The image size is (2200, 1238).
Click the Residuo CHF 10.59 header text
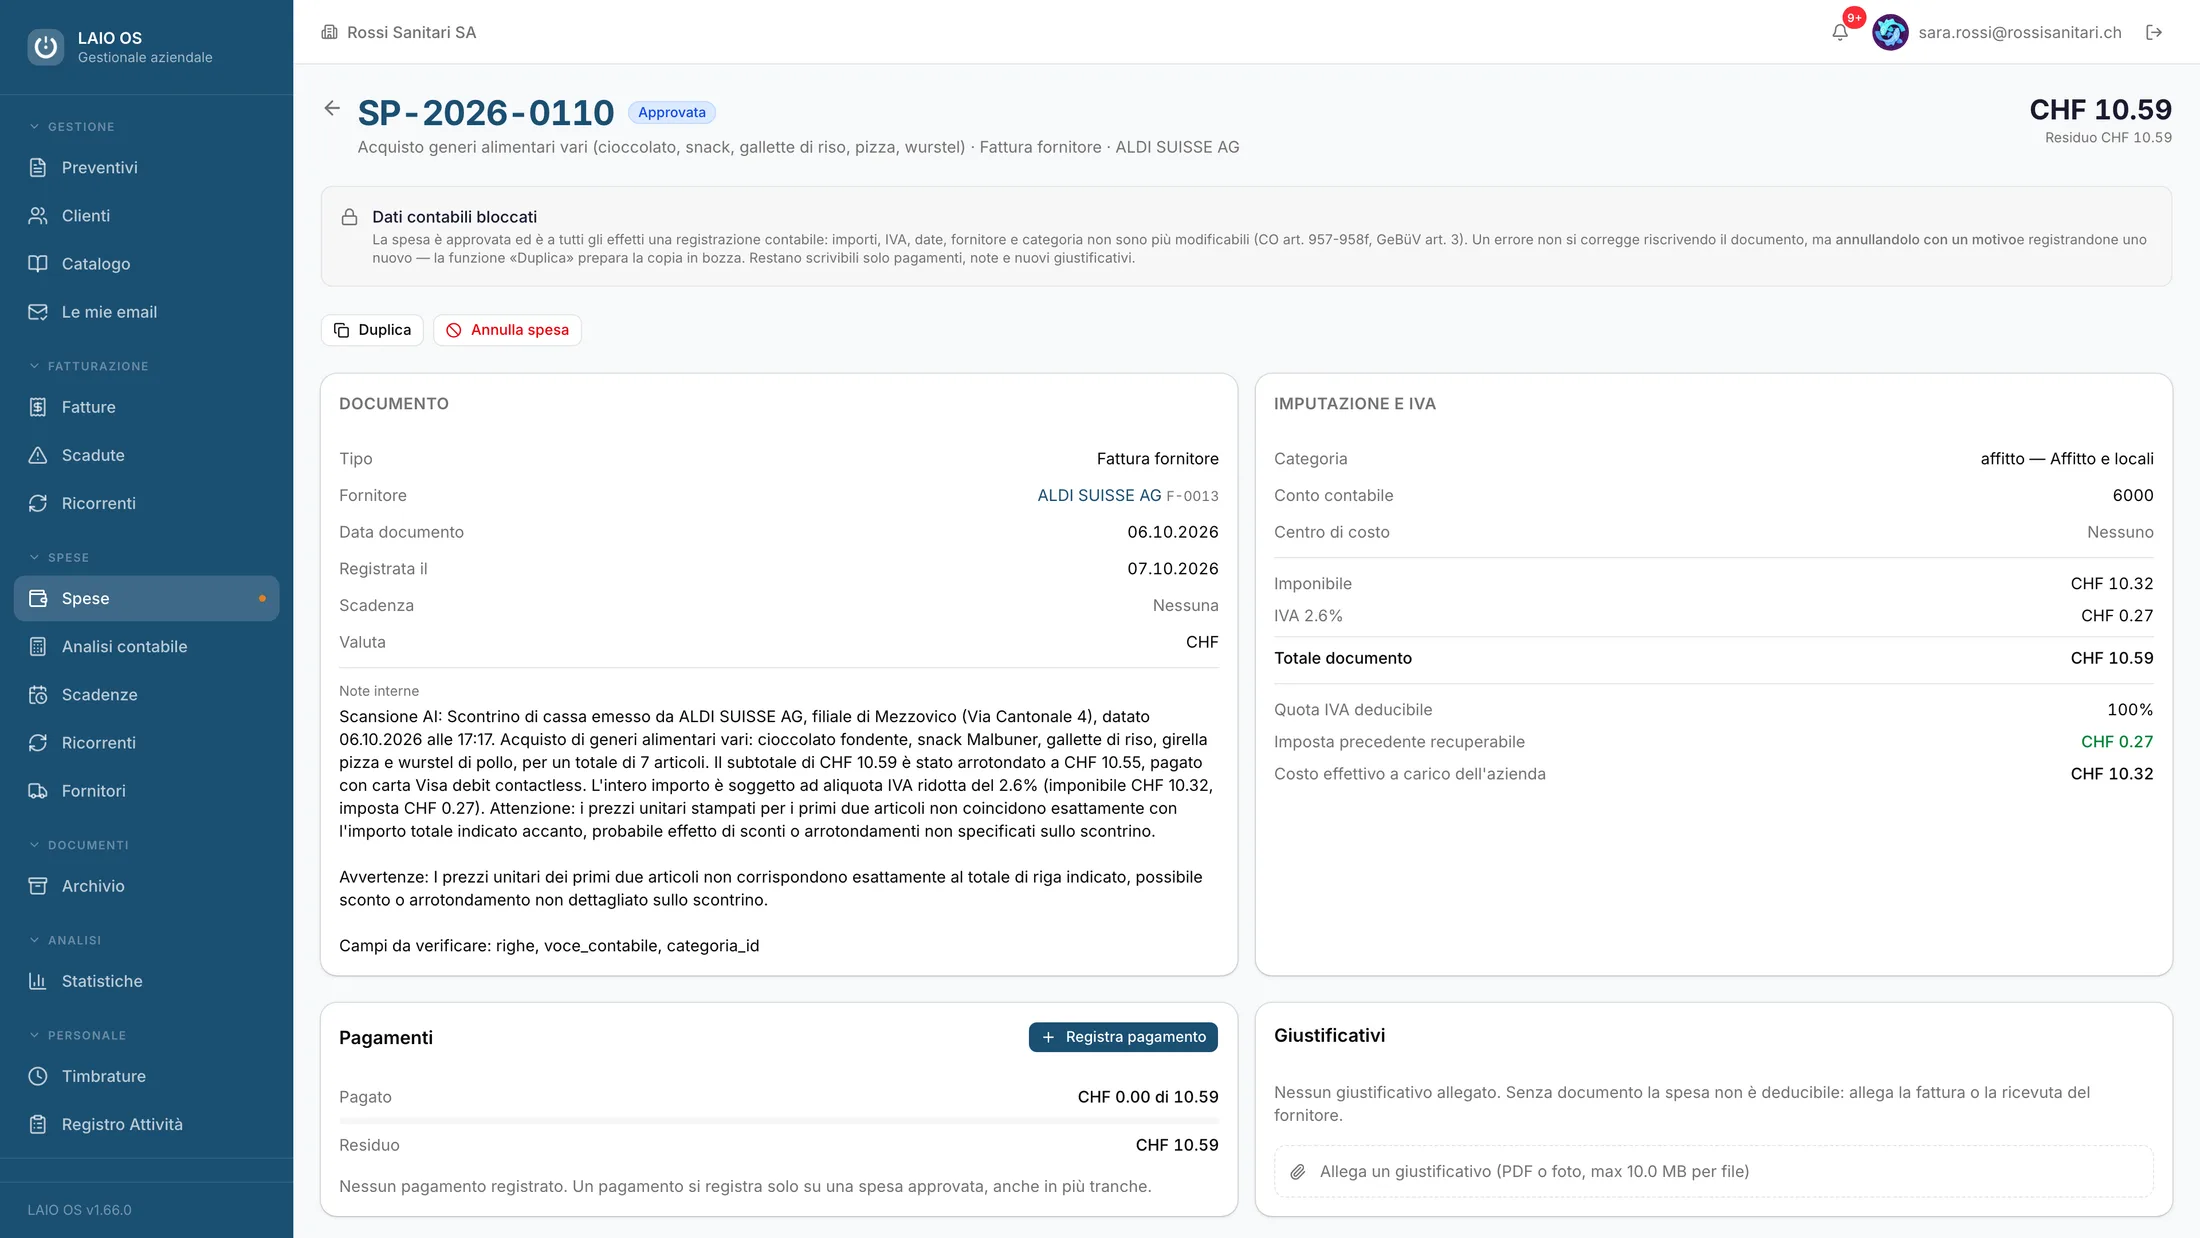click(2108, 137)
